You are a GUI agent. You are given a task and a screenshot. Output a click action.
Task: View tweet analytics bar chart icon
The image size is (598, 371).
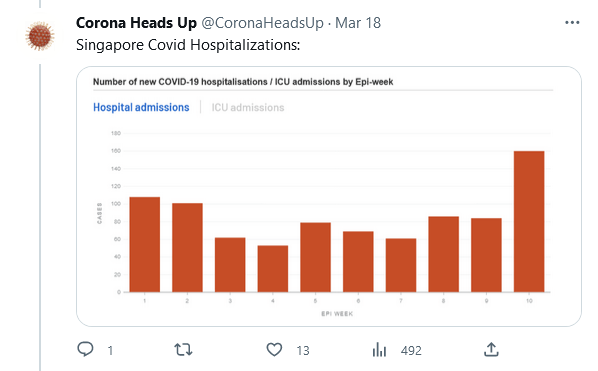(x=379, y=349)
